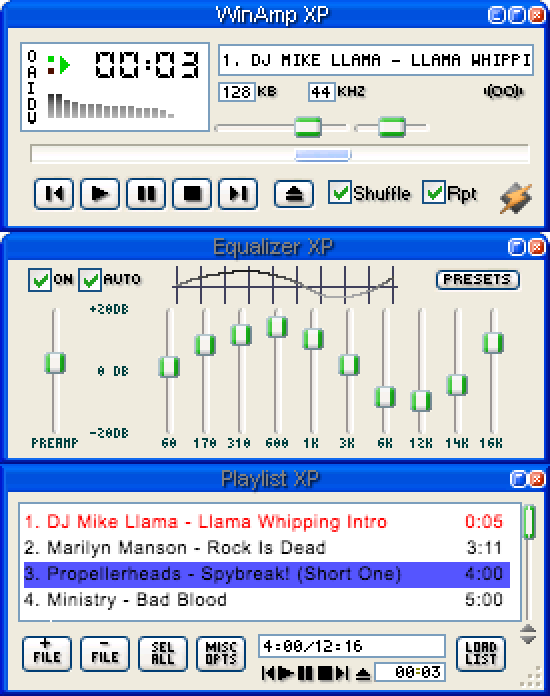Select DJ Mike Llama track in playlist

tap(266, 522)
